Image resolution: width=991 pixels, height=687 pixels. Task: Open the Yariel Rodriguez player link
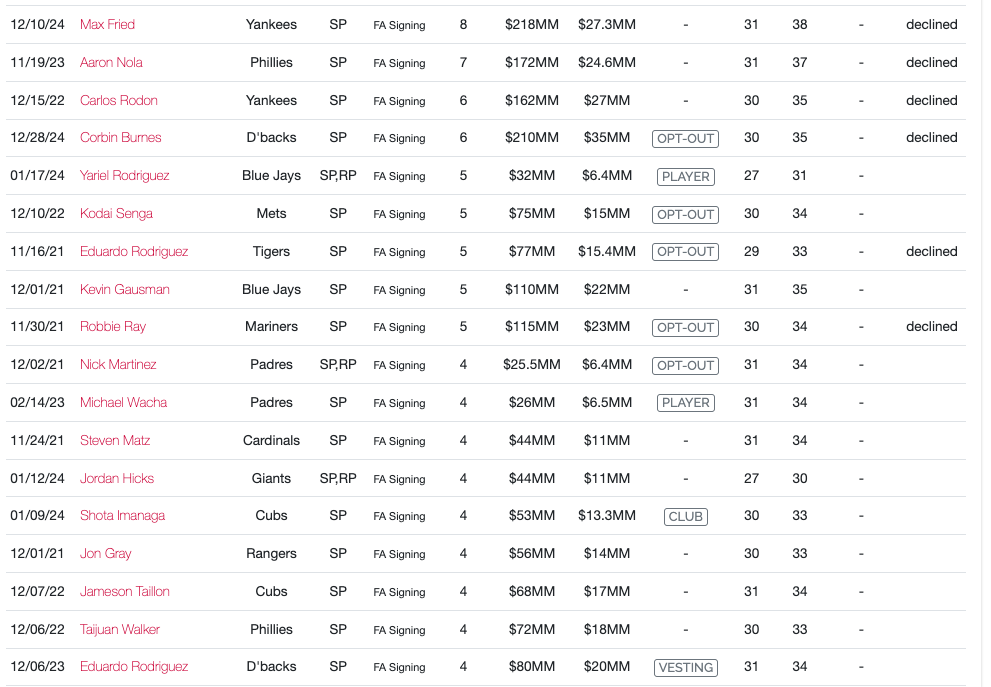[124, 175]
